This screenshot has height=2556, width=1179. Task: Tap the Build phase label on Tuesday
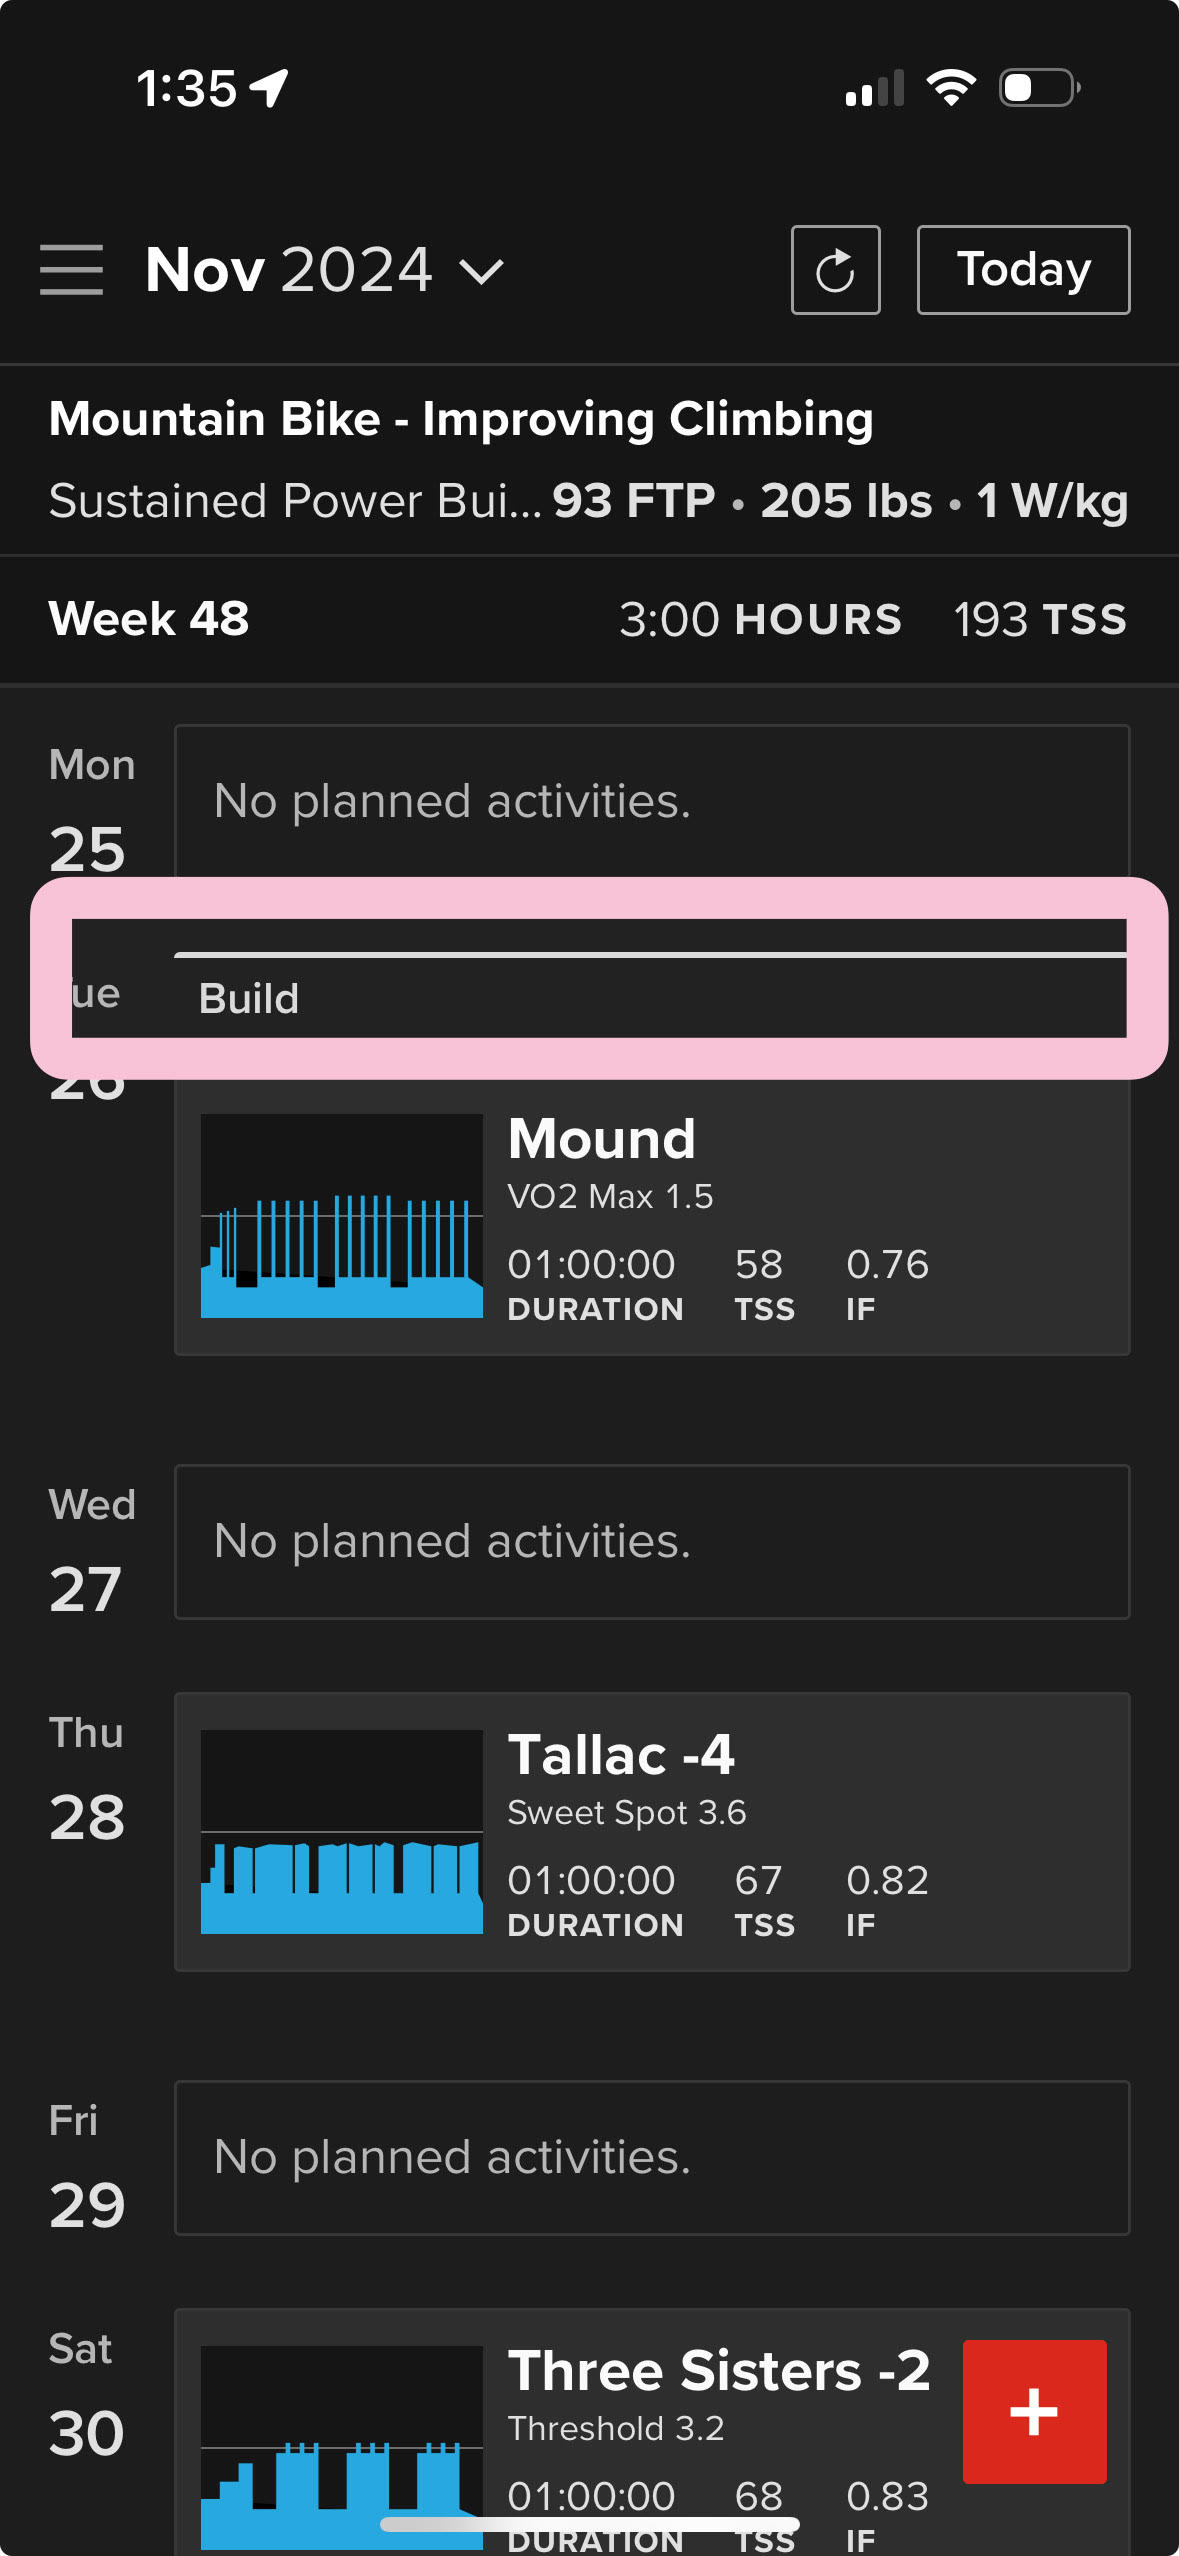(249, 999)
